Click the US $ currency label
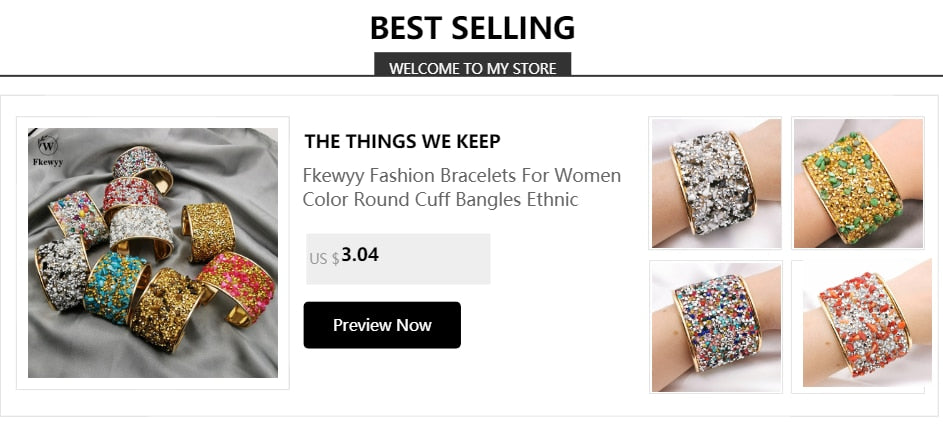This screenshot has height=437, width=943. pyautogui.click(x=323, y=259)
